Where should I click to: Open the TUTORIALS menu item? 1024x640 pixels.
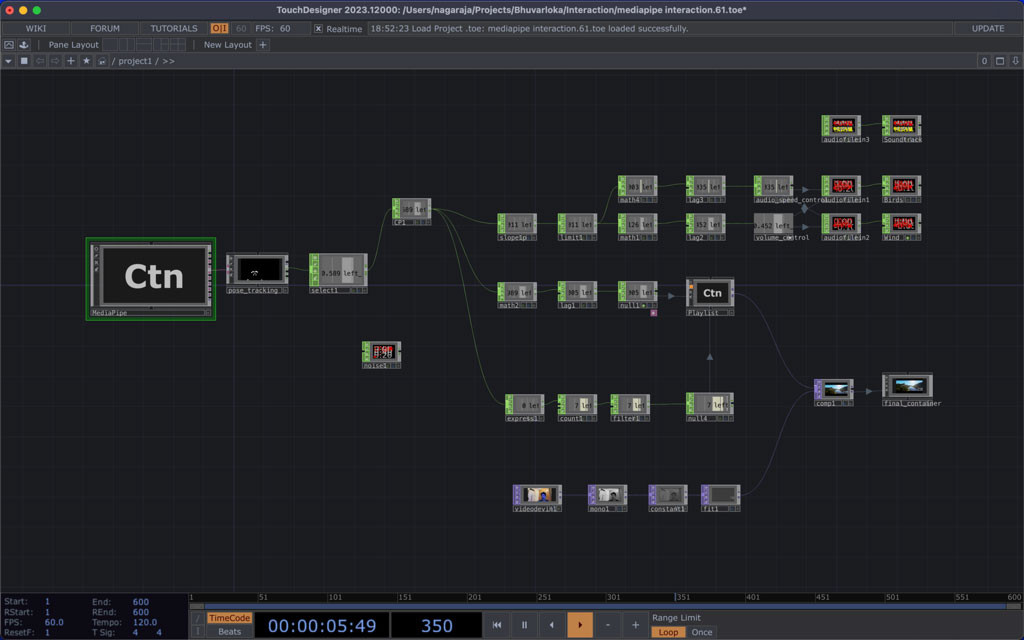click(173, 29)
